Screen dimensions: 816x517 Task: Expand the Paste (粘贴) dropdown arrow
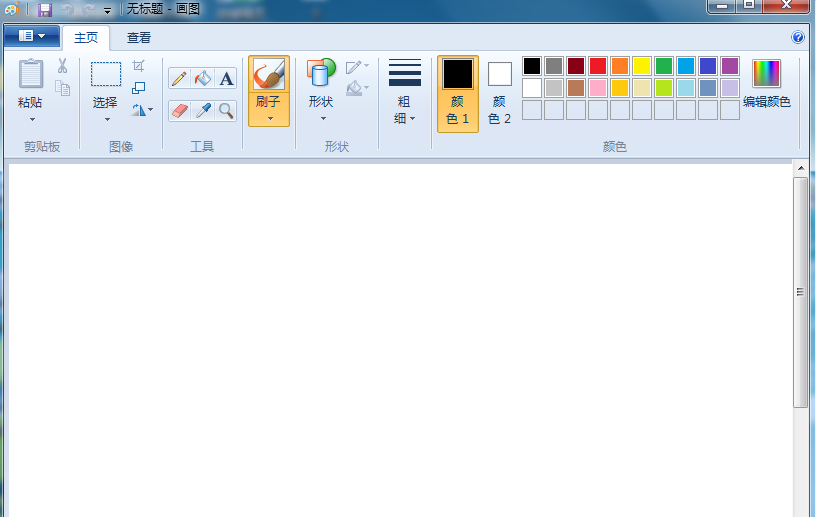(x=32, y=120)
